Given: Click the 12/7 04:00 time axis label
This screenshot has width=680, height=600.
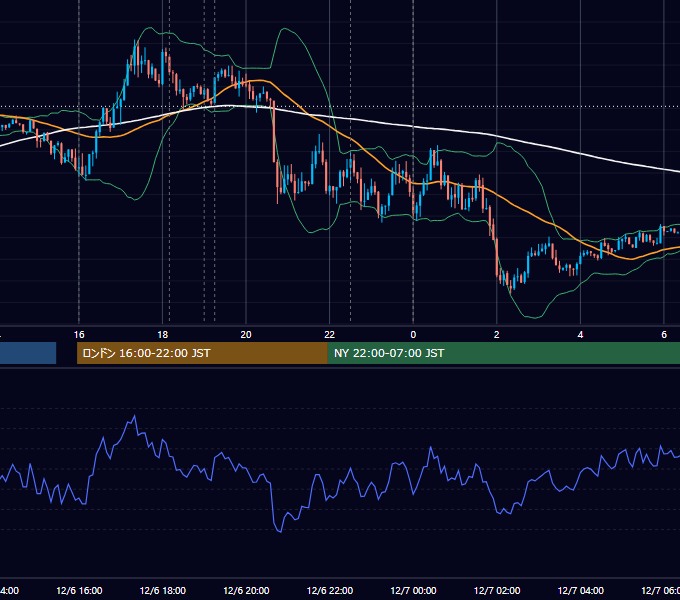Looking at the screenshot, I should (x=581, y=590).
